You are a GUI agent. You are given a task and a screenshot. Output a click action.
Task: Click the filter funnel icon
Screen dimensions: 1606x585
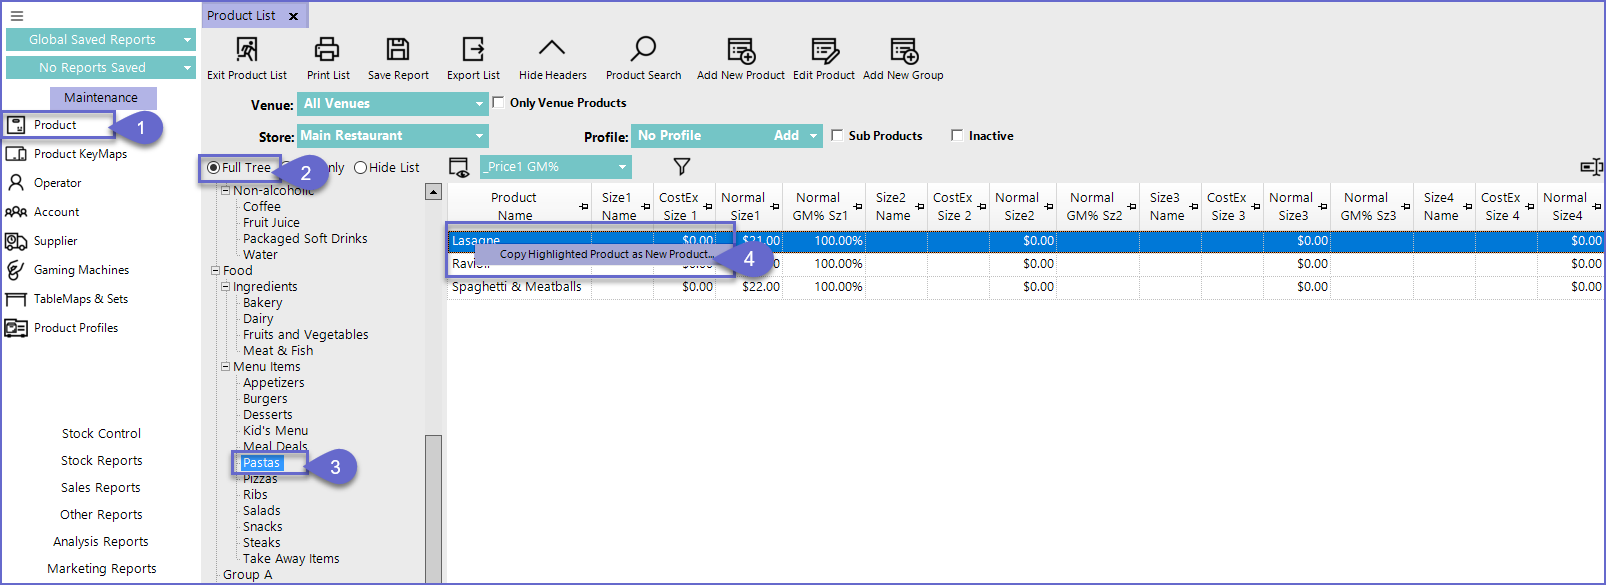[x=682, y=167]
